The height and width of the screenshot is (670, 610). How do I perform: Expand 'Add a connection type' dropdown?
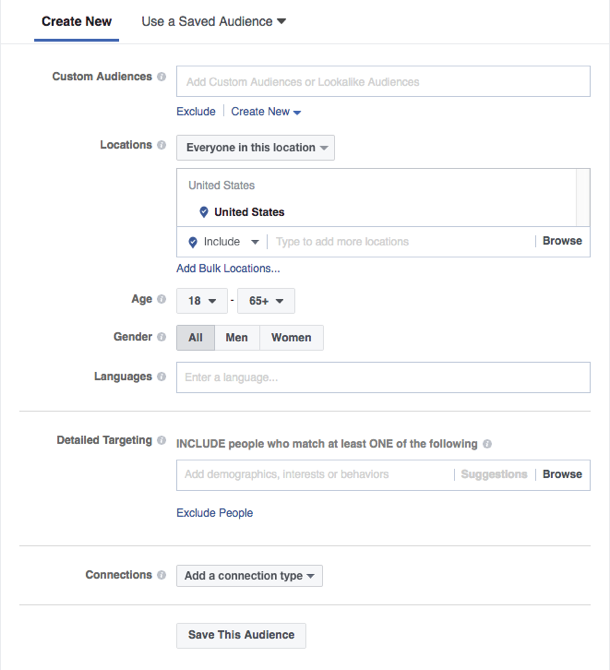[x=249, y=576]
